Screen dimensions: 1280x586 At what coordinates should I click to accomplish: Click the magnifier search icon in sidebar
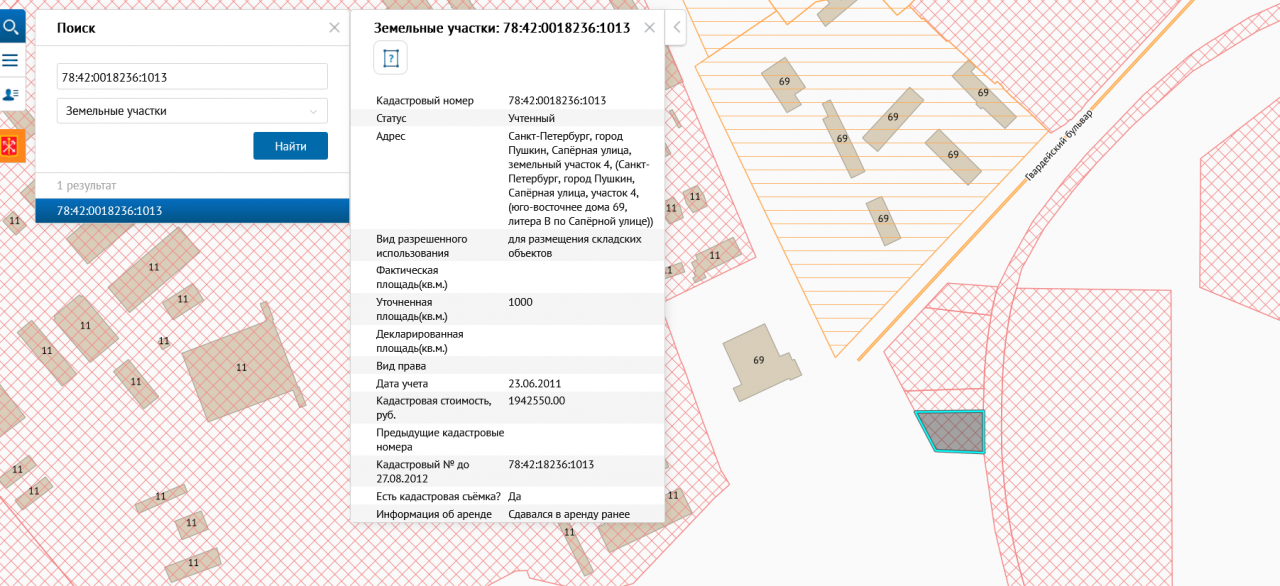(x=12, y=25)
